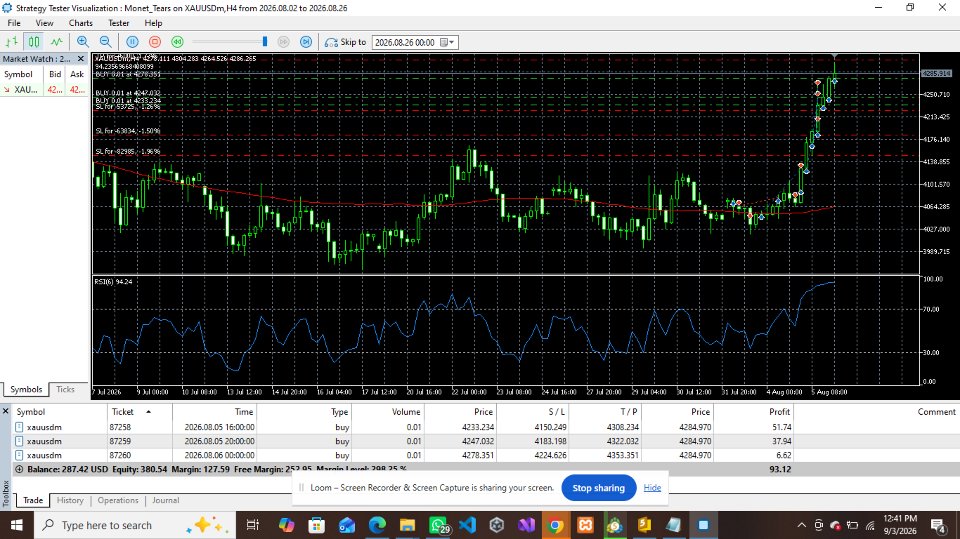Open the Skip to date calendar dropdown
The image size is (960, 539).
click(x=448, y=42)
